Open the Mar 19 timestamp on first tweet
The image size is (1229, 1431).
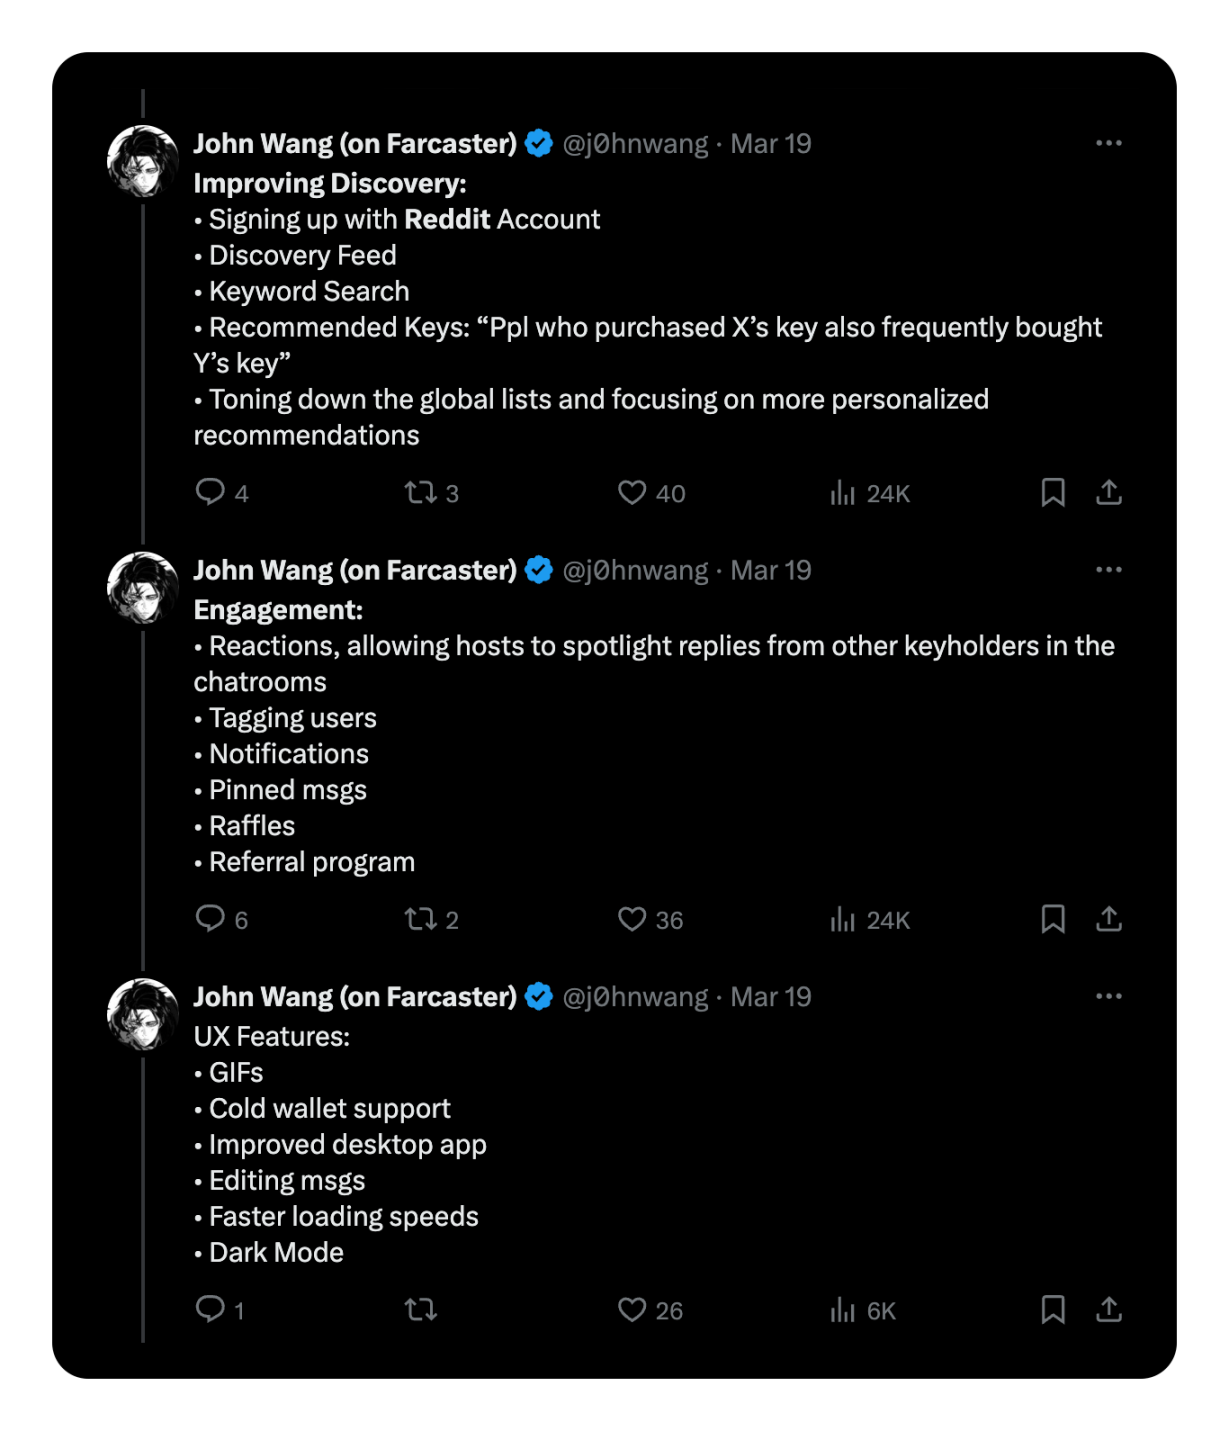point(771,144)
